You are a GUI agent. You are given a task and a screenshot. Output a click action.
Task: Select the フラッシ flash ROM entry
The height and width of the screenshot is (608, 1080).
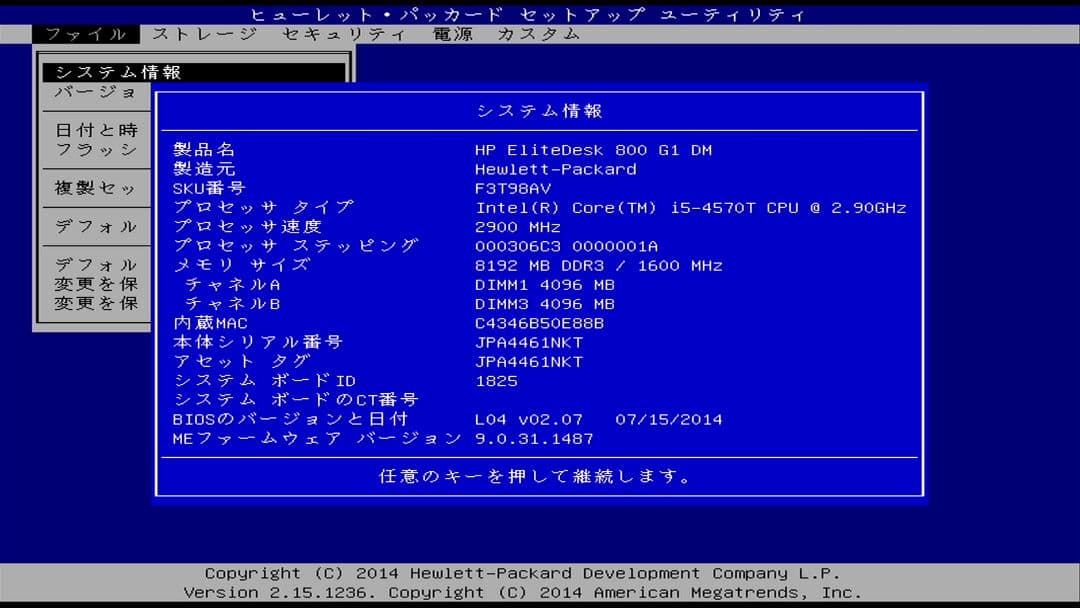(95, 150)
